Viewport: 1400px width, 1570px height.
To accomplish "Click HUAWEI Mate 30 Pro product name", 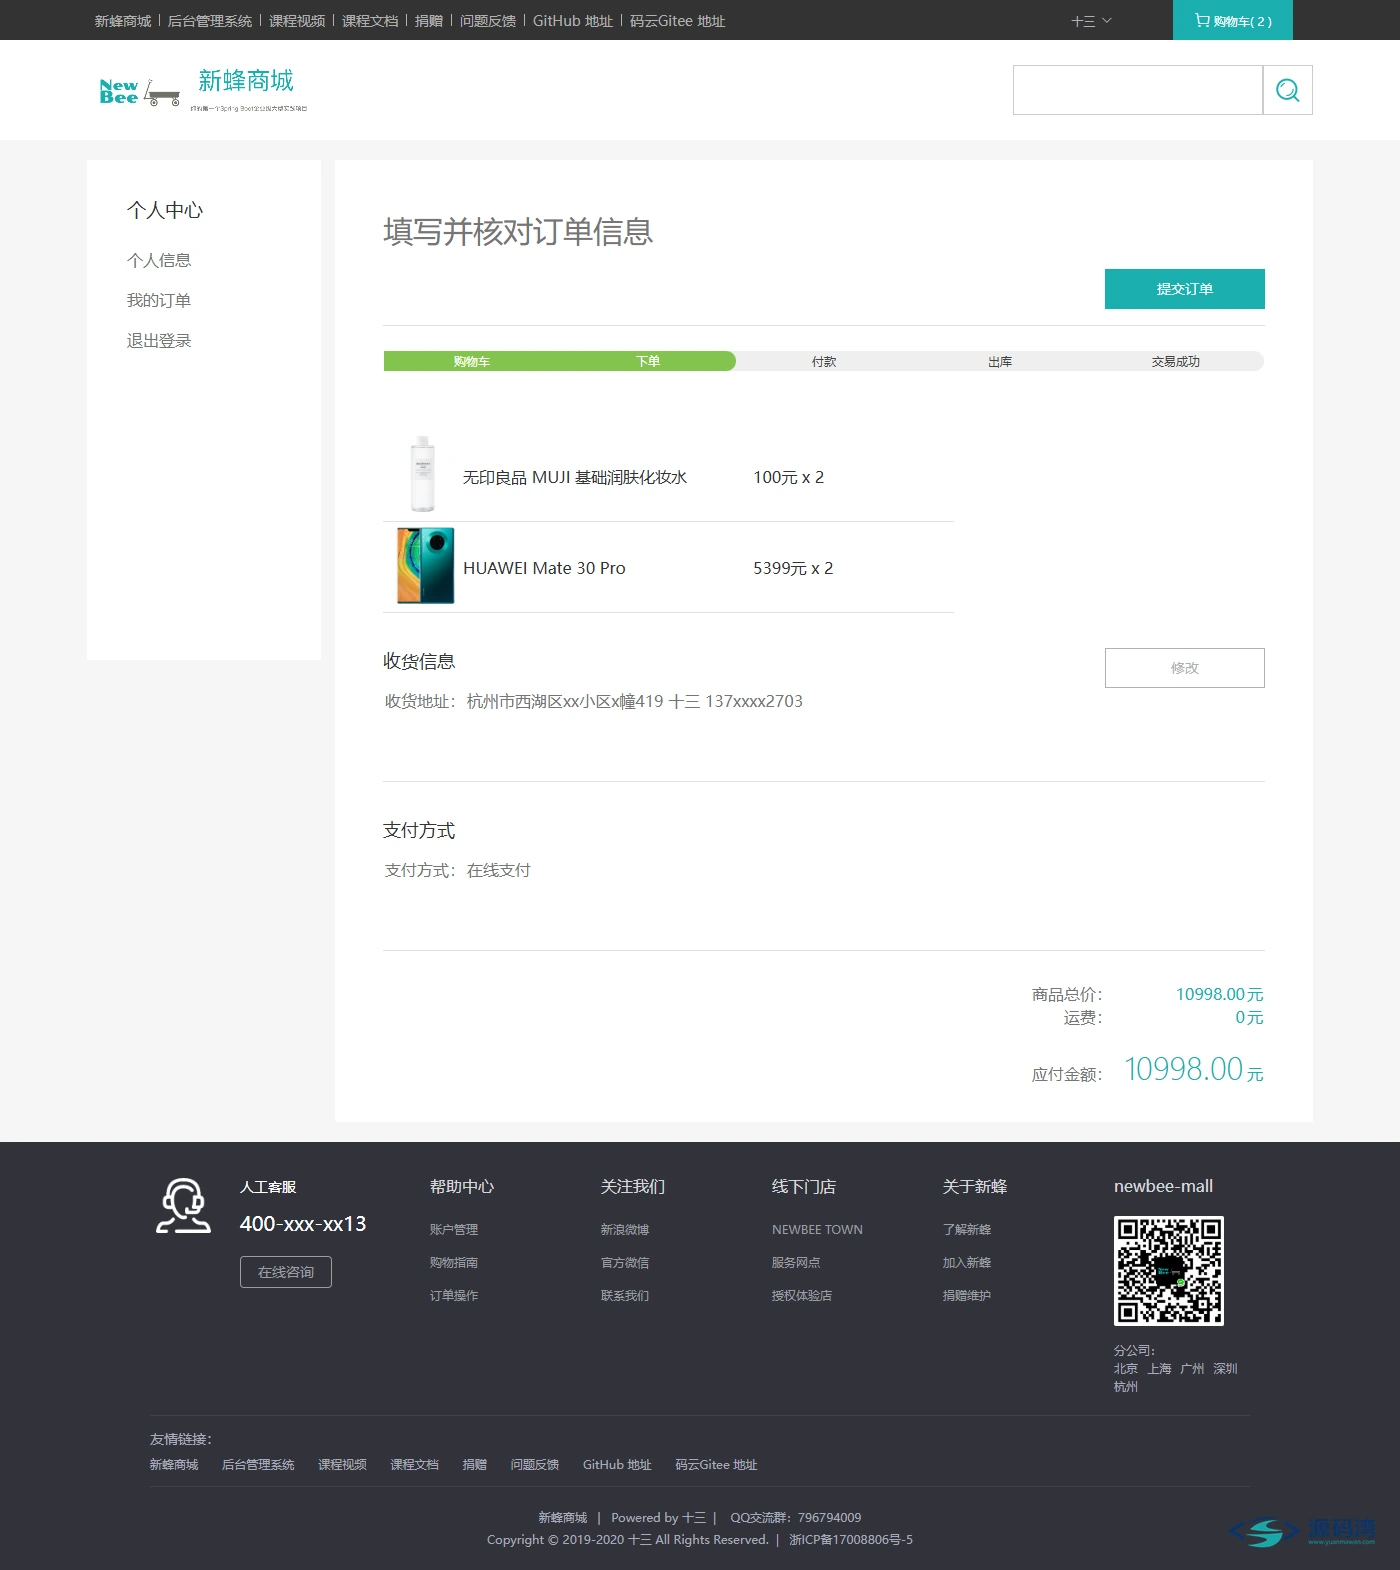I will point(544,568).
